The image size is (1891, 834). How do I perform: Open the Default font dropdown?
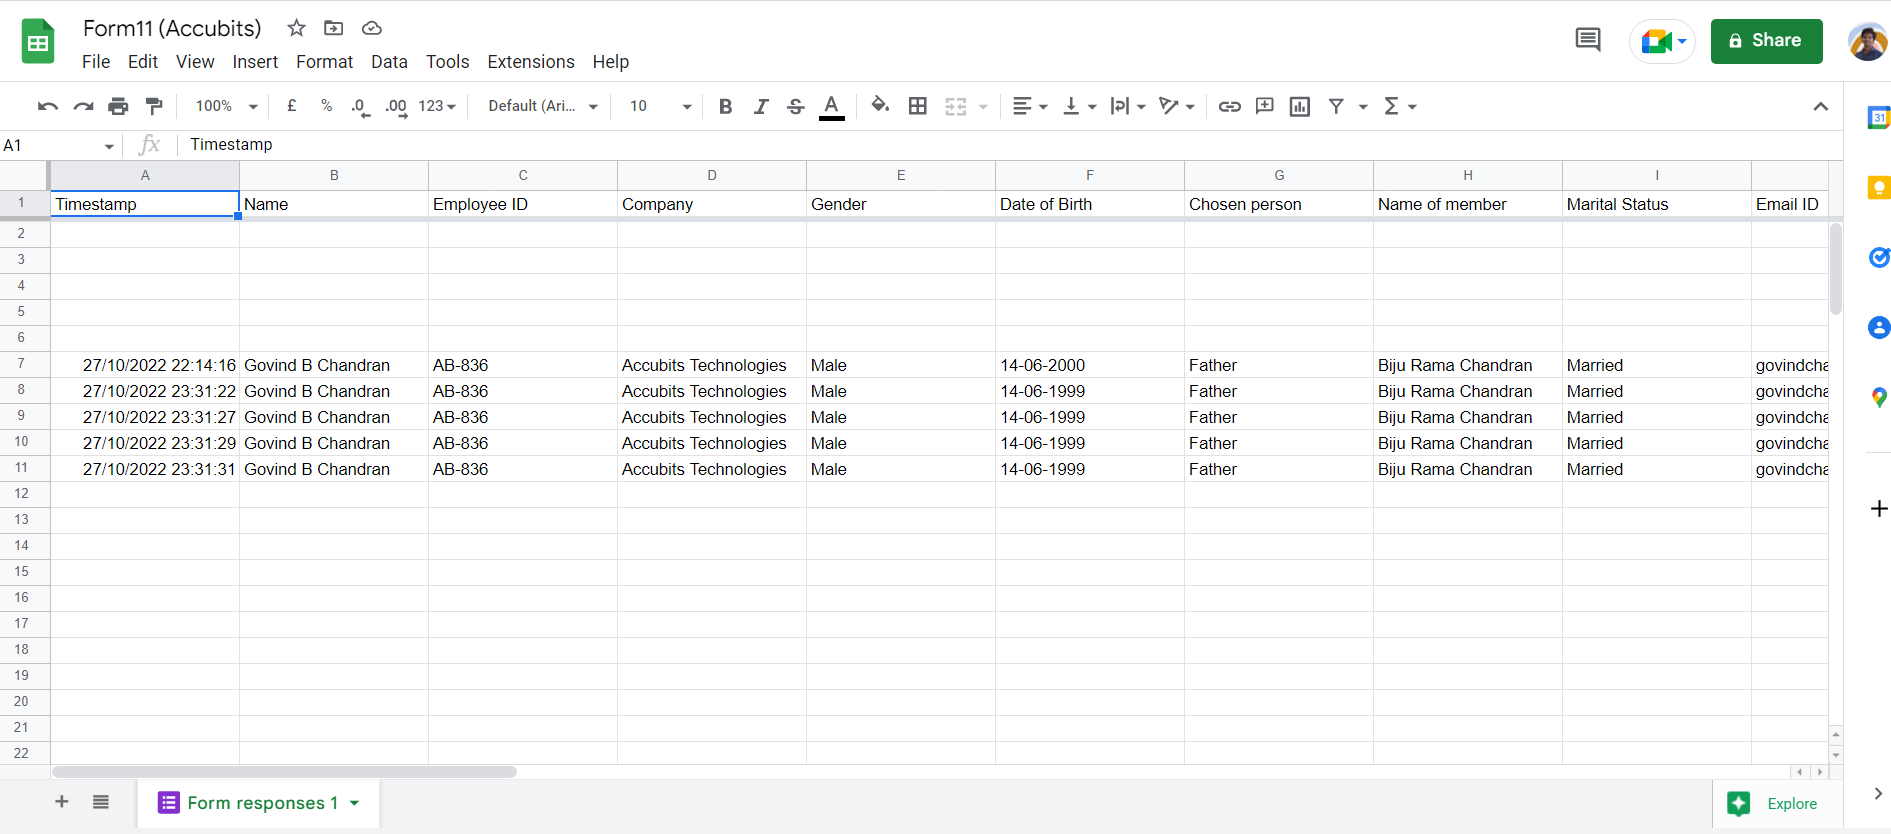click(543, 106)
